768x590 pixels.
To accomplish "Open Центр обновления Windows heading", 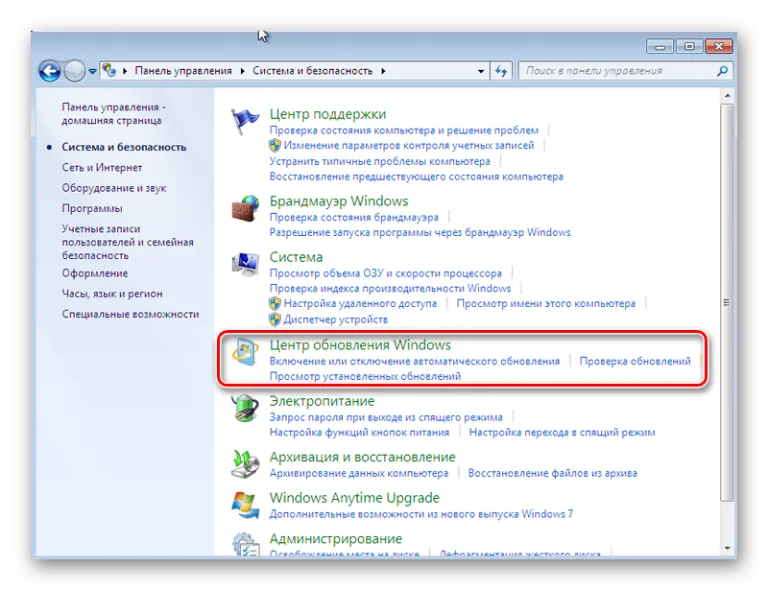I will pos(360,345).
